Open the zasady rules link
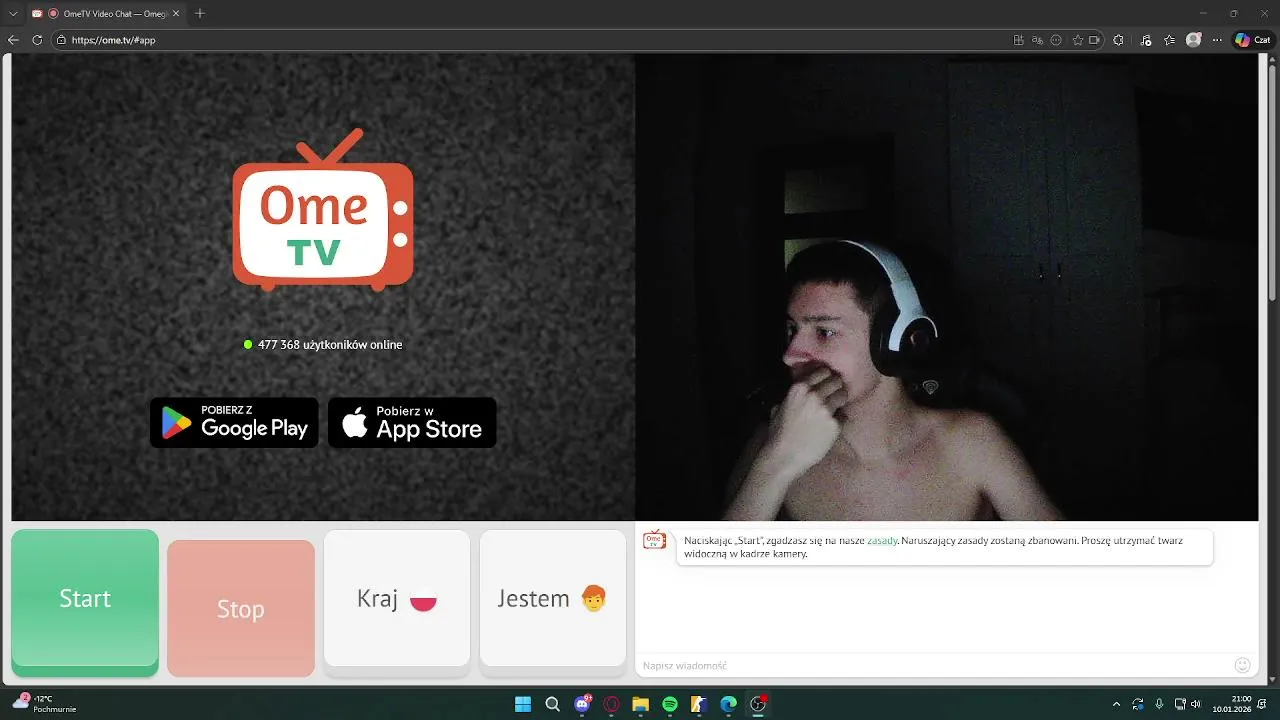 click(882, 540)
